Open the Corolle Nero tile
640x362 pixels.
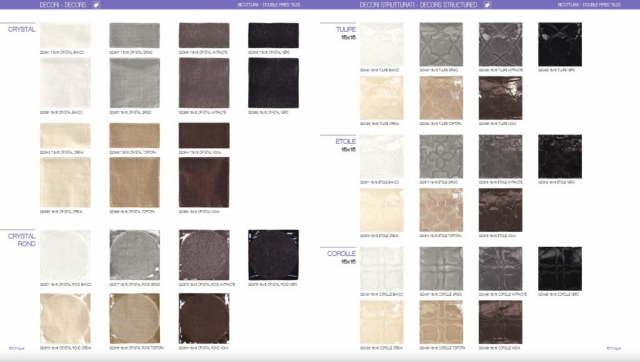pos(560,269)
